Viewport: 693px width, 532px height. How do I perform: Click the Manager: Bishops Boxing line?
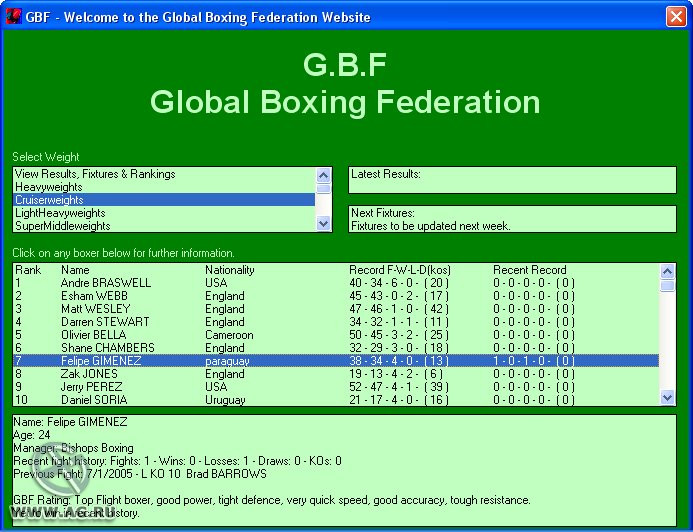[73, 448]
